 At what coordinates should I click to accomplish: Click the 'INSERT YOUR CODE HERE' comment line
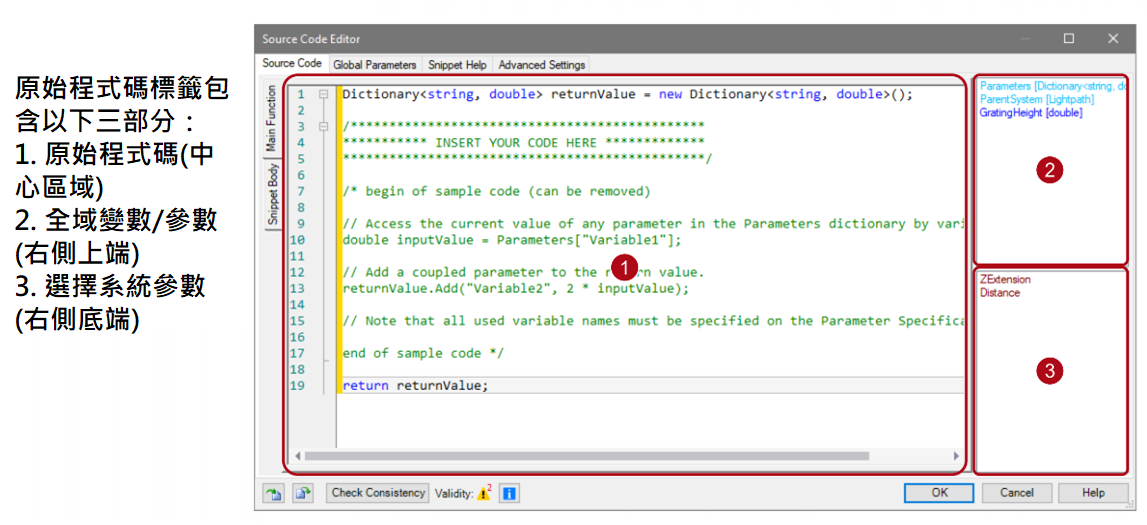pos(523,143)
